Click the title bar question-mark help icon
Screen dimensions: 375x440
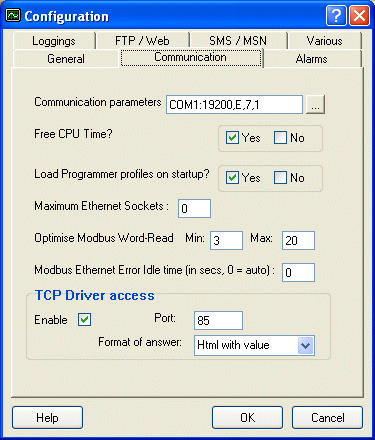336,15
